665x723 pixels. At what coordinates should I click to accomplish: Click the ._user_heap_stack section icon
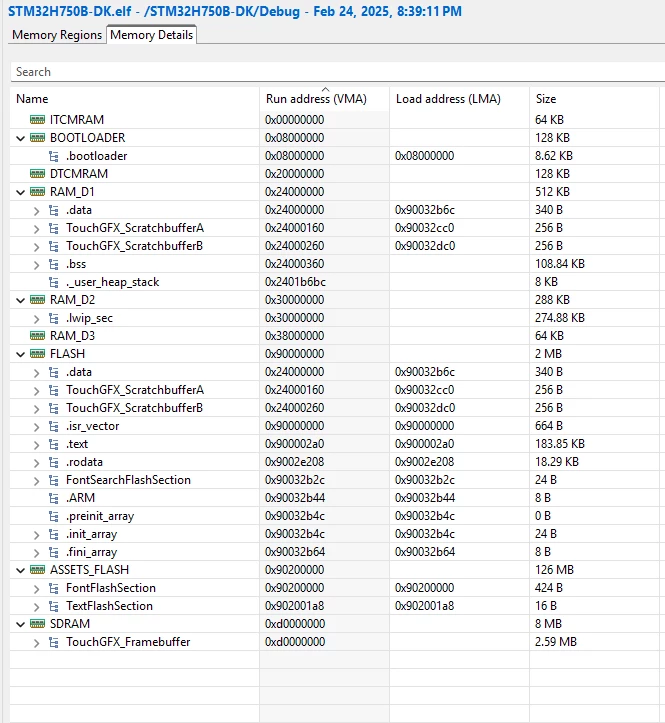[x=53, y=282]
